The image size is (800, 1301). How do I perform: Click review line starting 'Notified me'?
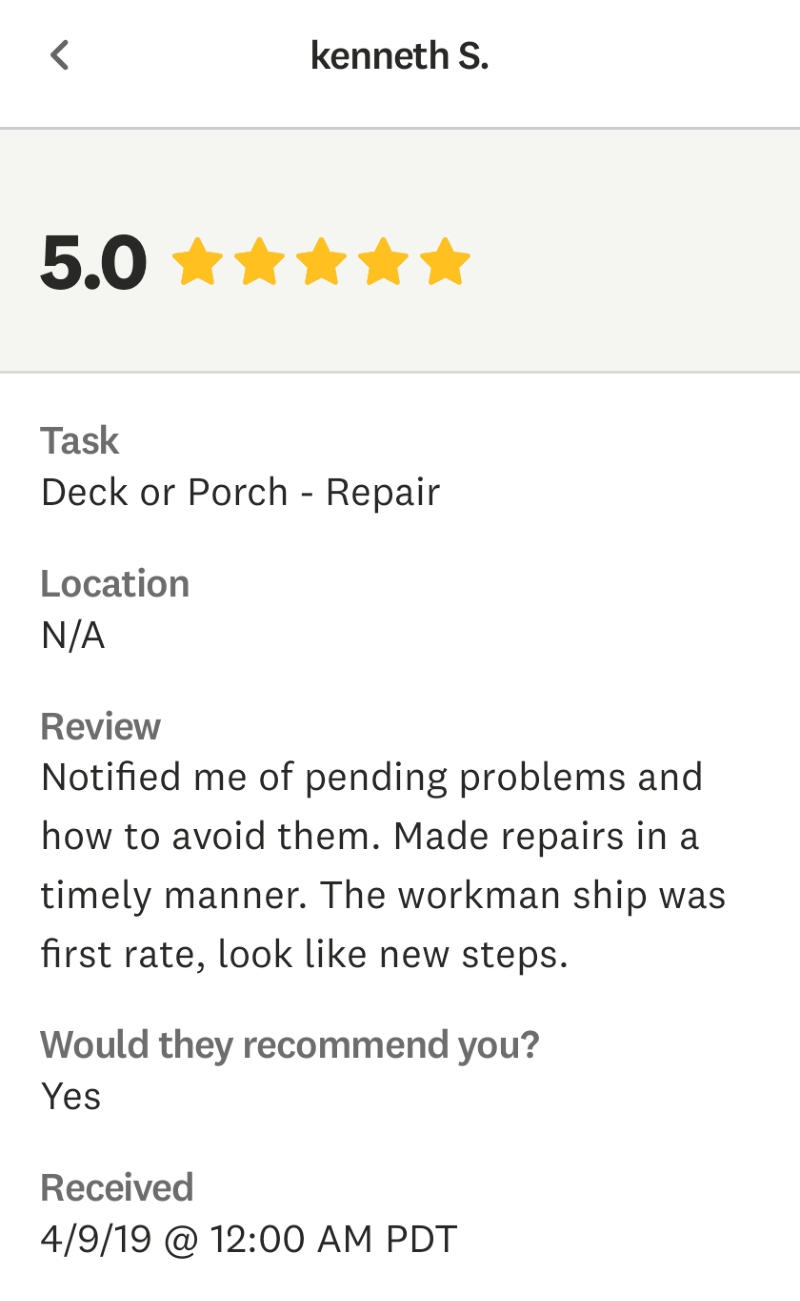[371, 778]
